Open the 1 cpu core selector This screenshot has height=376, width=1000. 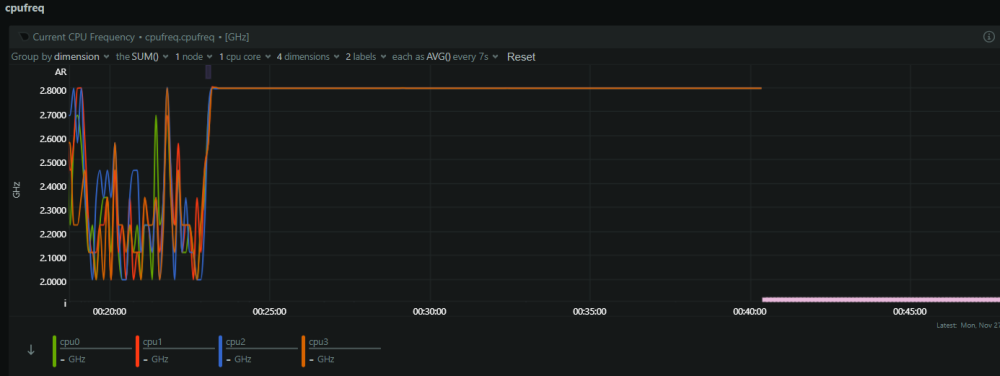coord(245,57)
